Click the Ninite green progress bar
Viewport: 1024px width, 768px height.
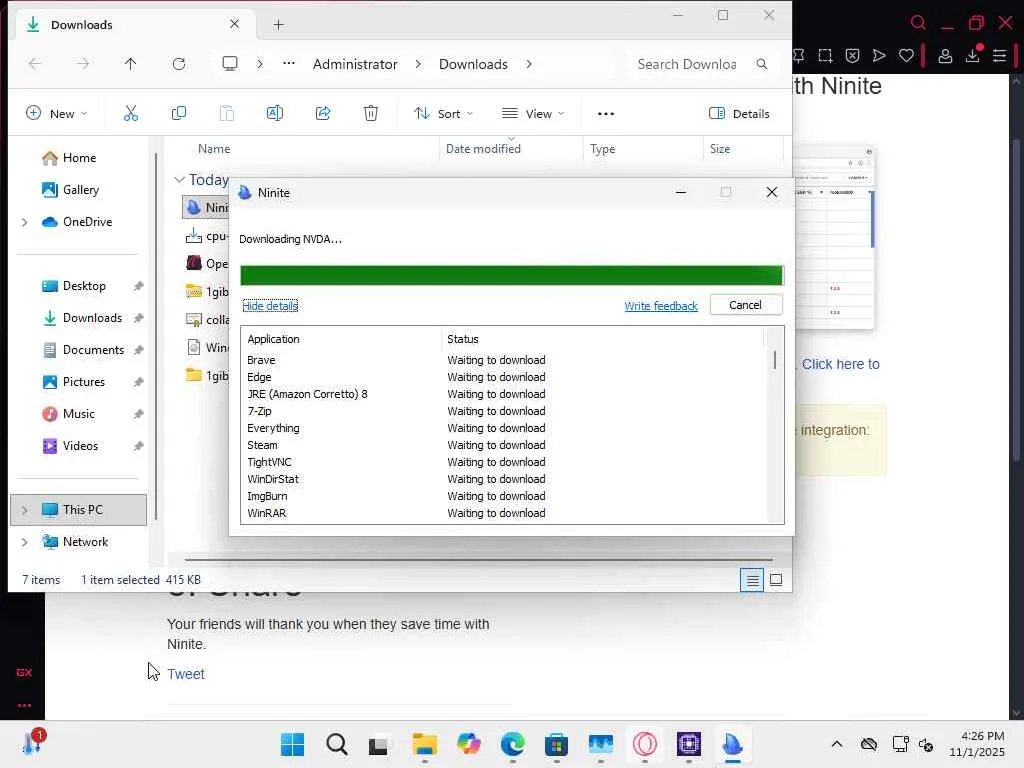pos(511,276)
